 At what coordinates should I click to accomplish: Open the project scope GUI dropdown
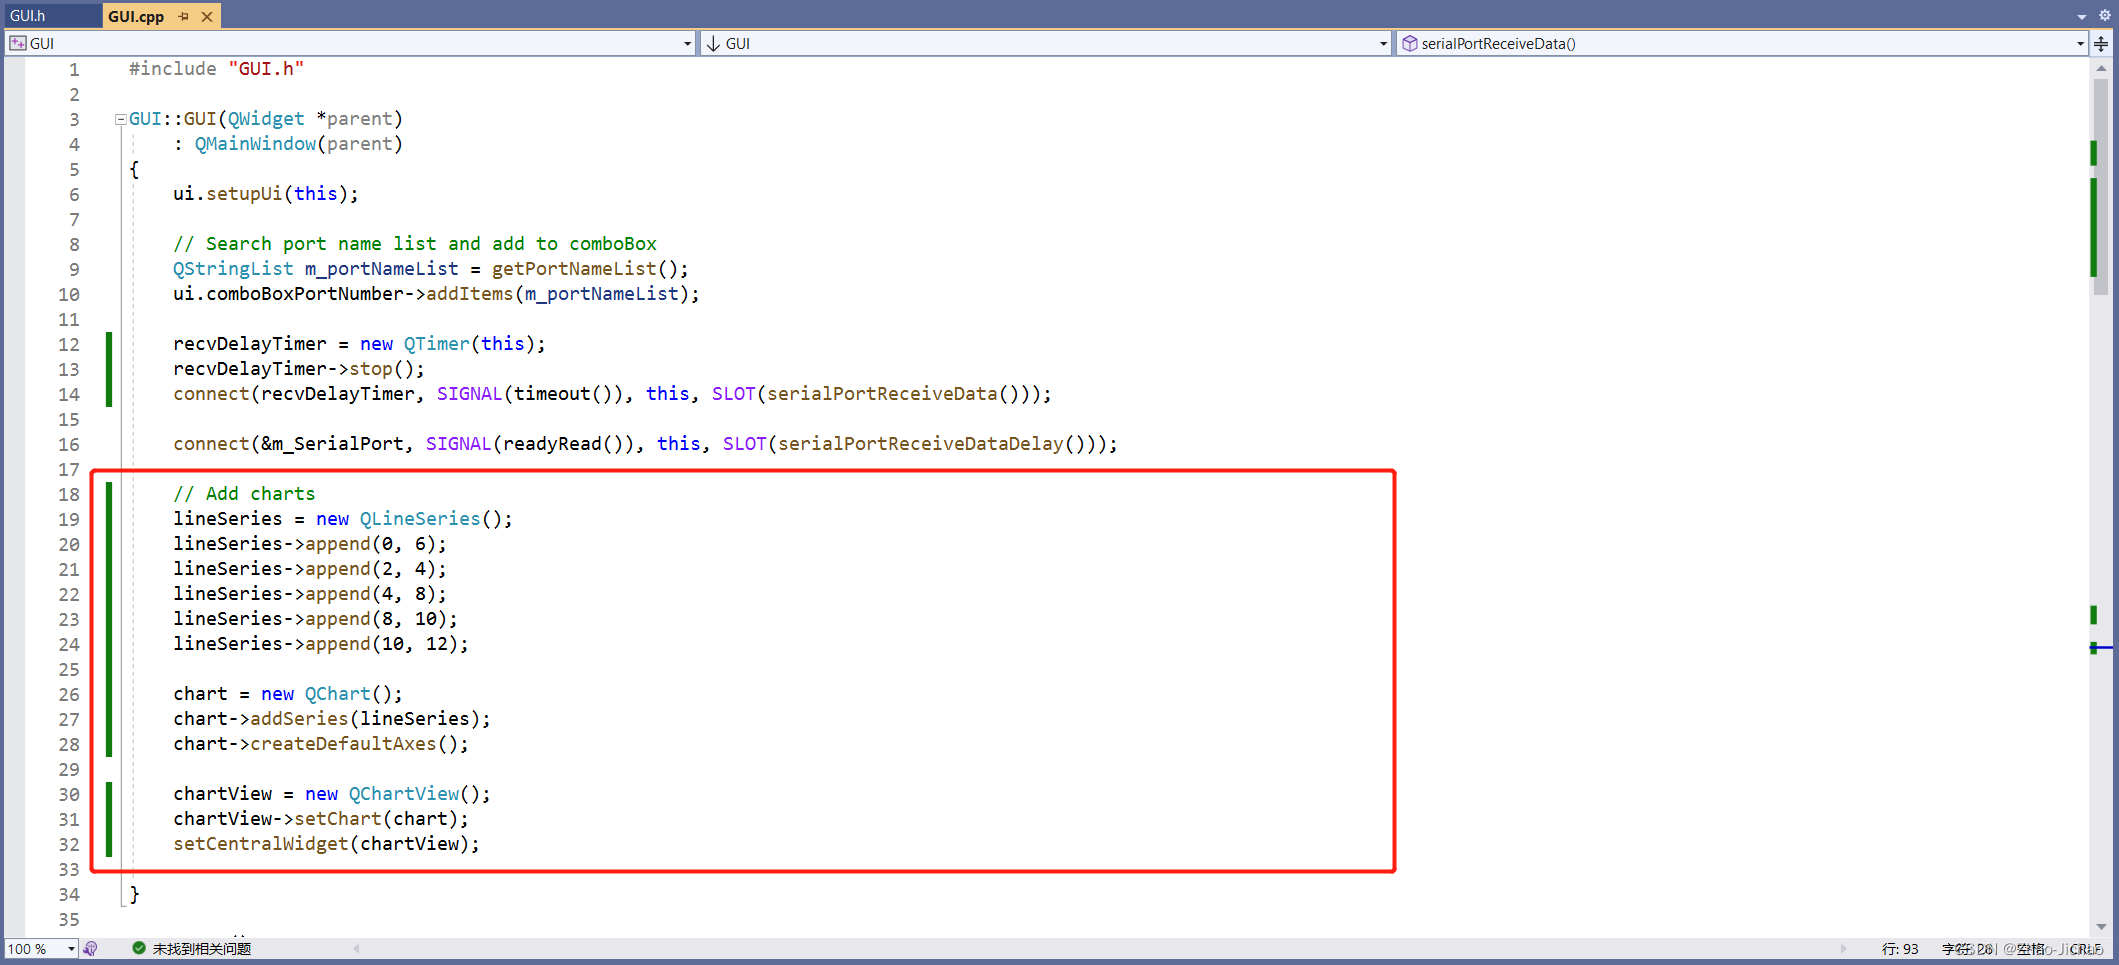point(350,43)
